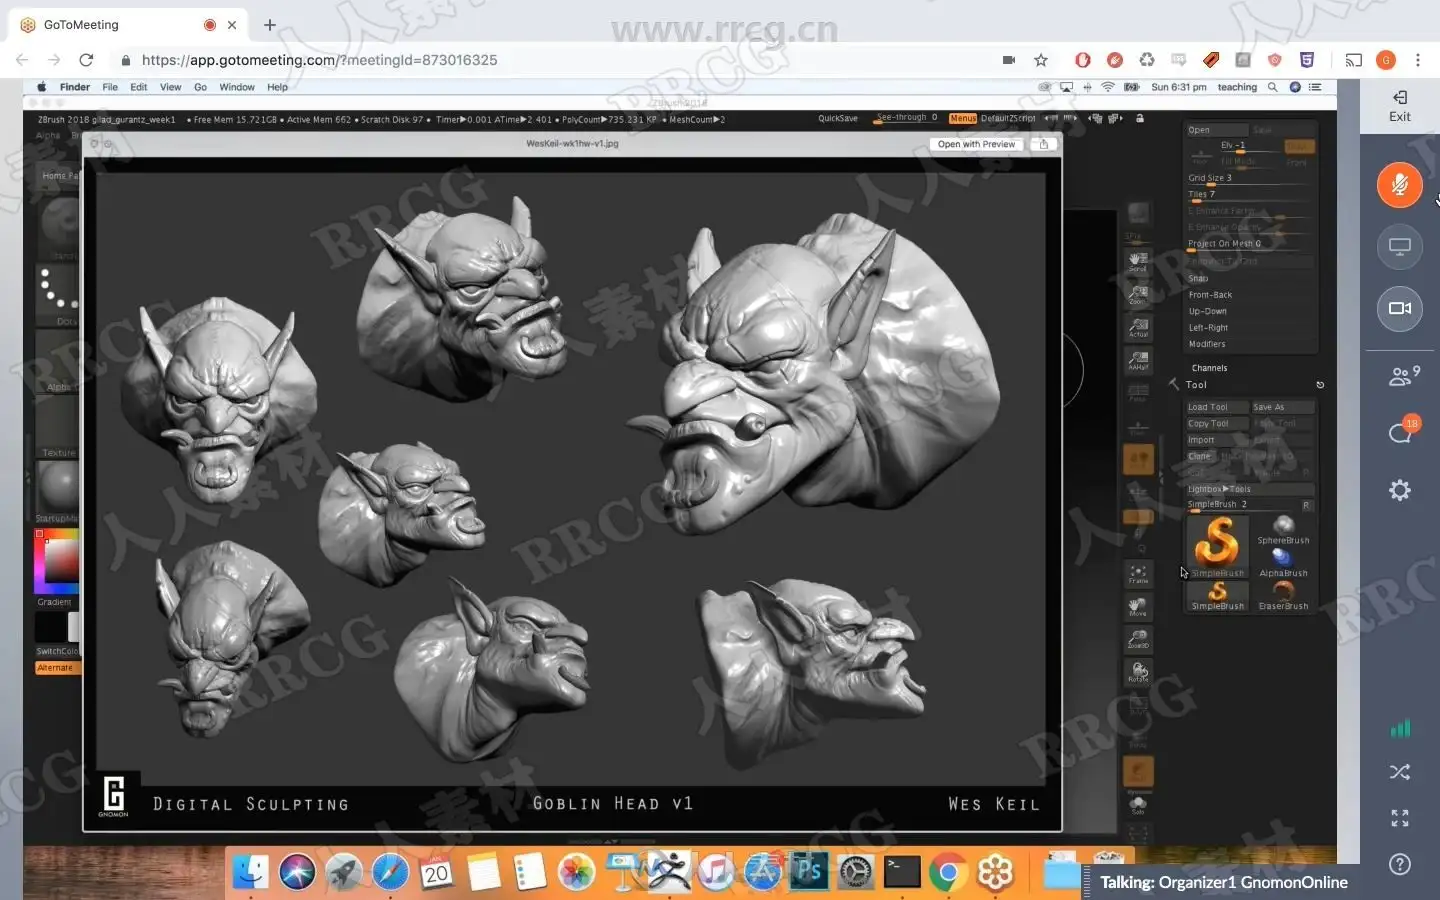Click ZBrush AAHalf icon

(x=1138, y=360)
